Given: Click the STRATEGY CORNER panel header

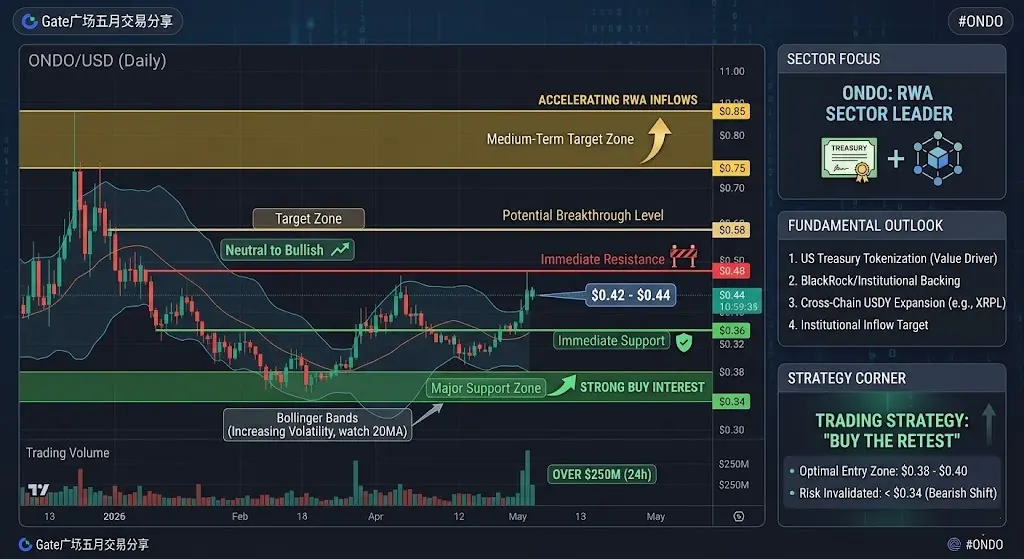Looking at the screenshot, I should [891, 378].
